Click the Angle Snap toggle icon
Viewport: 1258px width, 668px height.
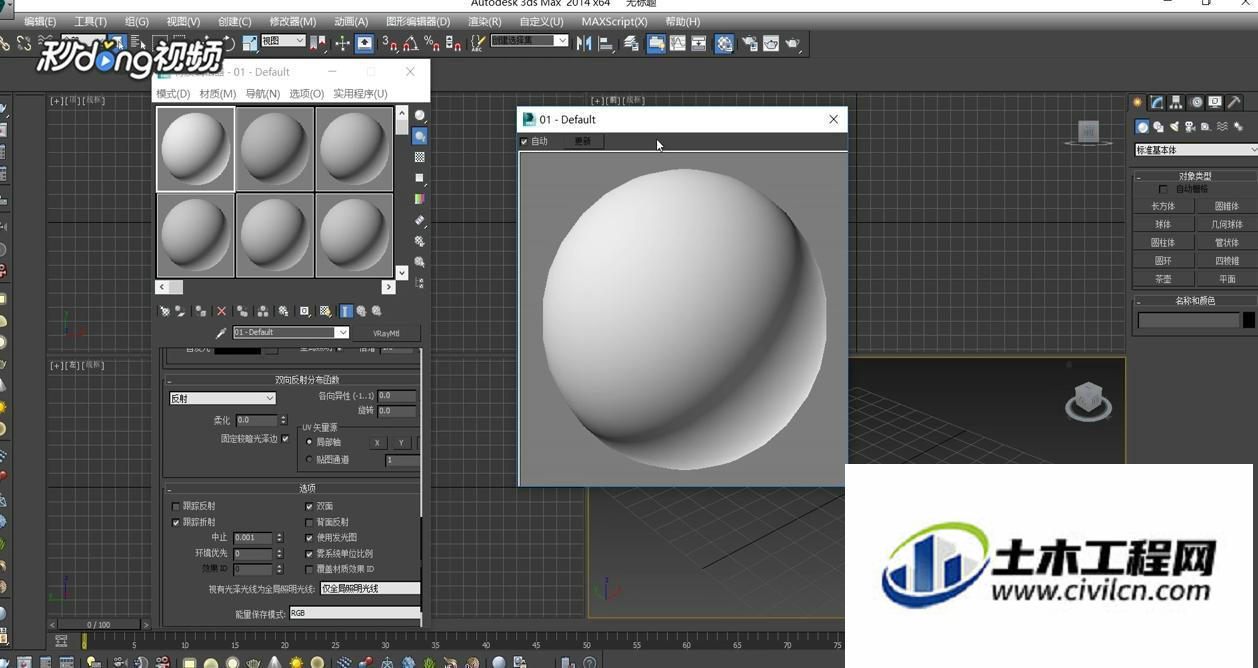[x=410, y=43]
